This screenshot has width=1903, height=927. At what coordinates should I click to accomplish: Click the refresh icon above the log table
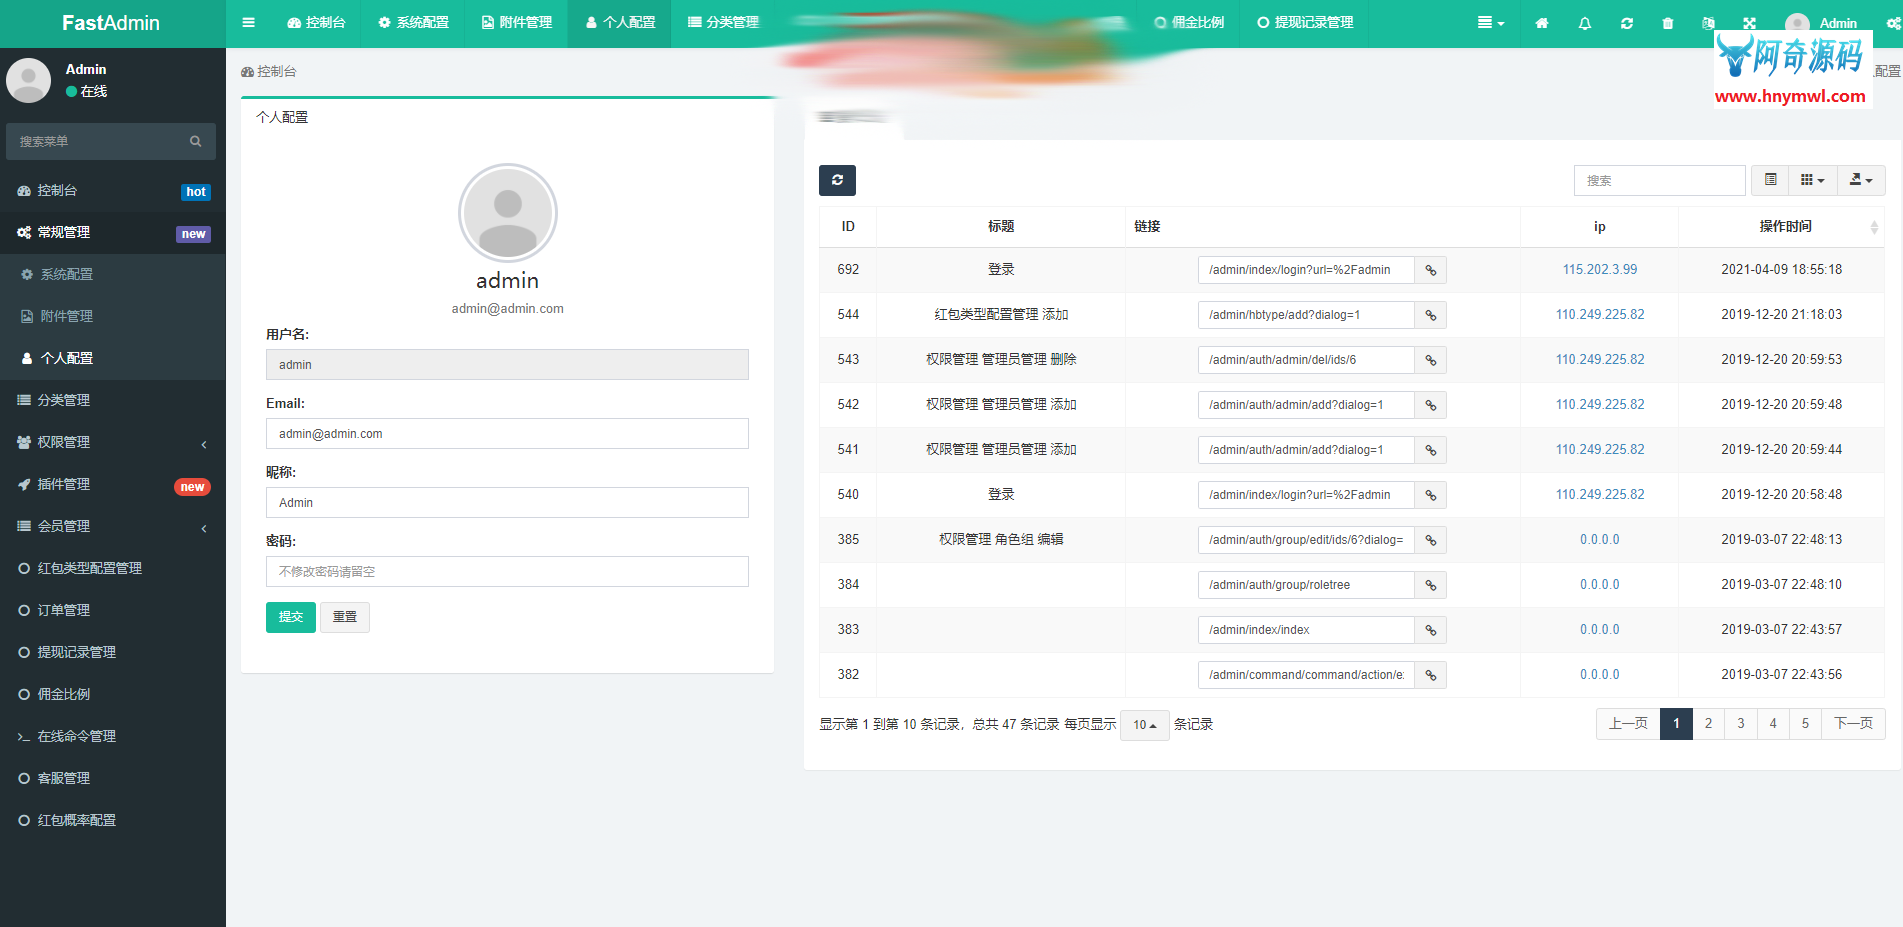click(837, 180)
